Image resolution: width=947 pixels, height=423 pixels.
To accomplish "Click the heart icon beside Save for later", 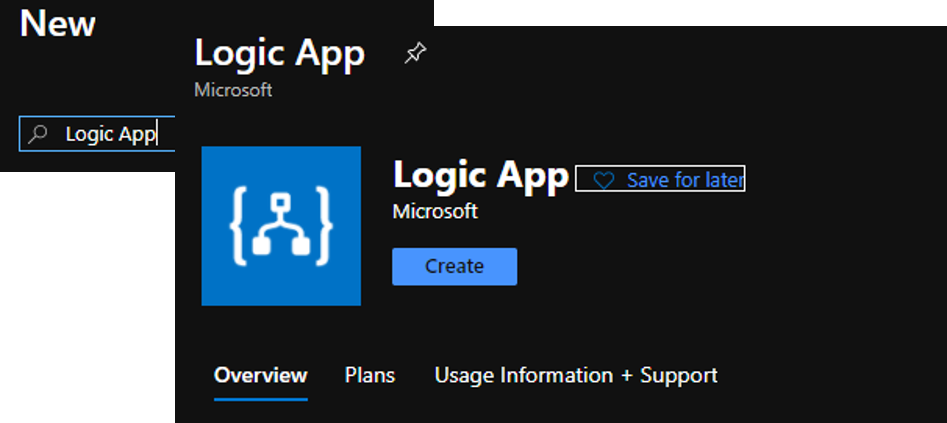I will 603,180.
